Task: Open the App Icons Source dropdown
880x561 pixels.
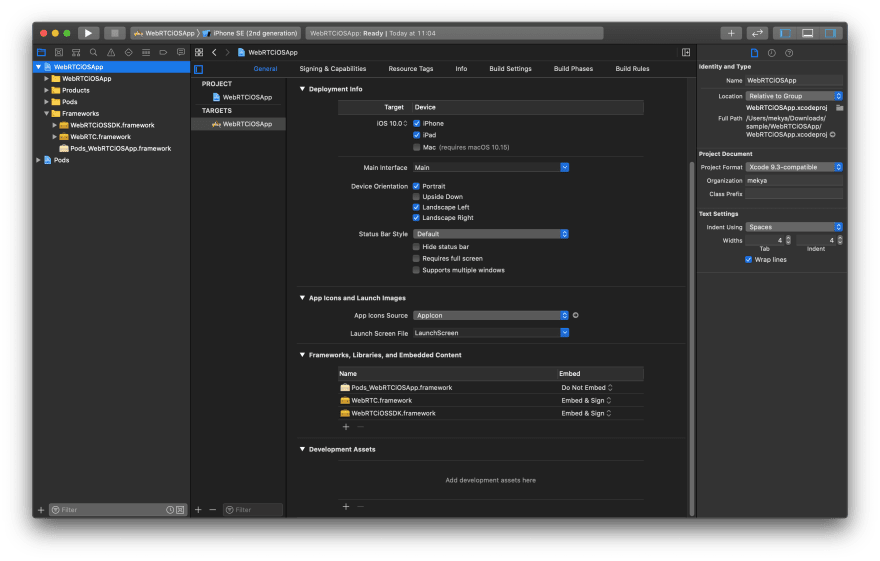Action: tap(491, 315)
